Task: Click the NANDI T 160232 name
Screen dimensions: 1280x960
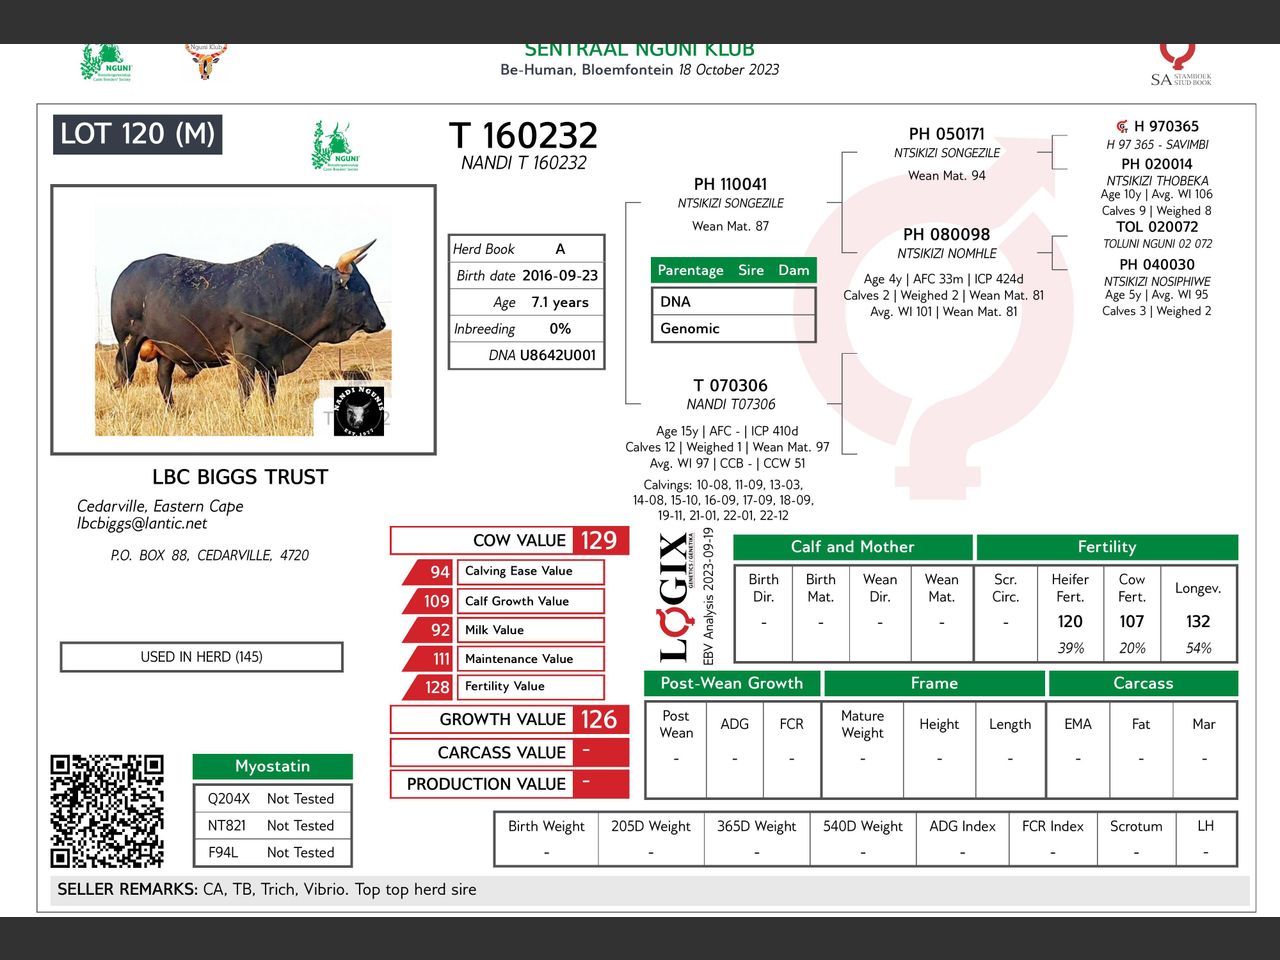Action: coord(523,163)
